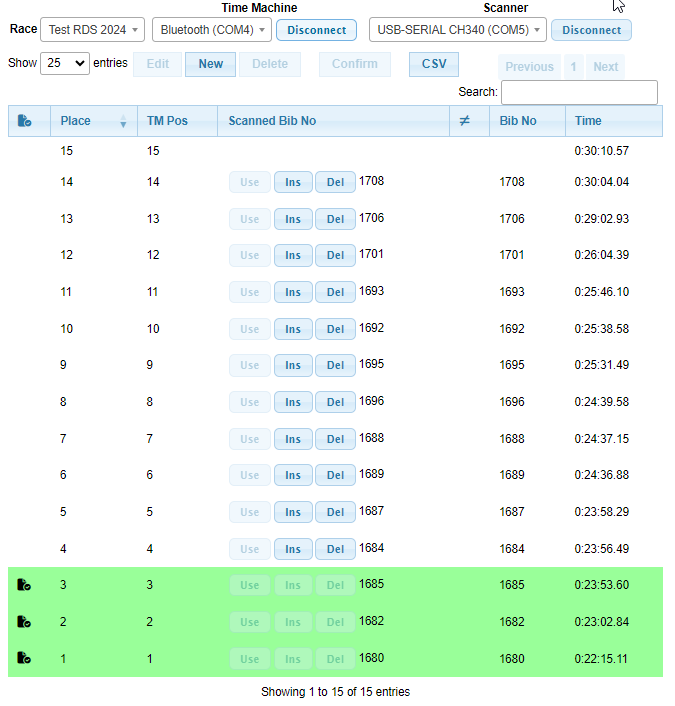Screen dimensions: 675x706
Task: Click Del for scanned bib 1689
Action: pos(335,475)
